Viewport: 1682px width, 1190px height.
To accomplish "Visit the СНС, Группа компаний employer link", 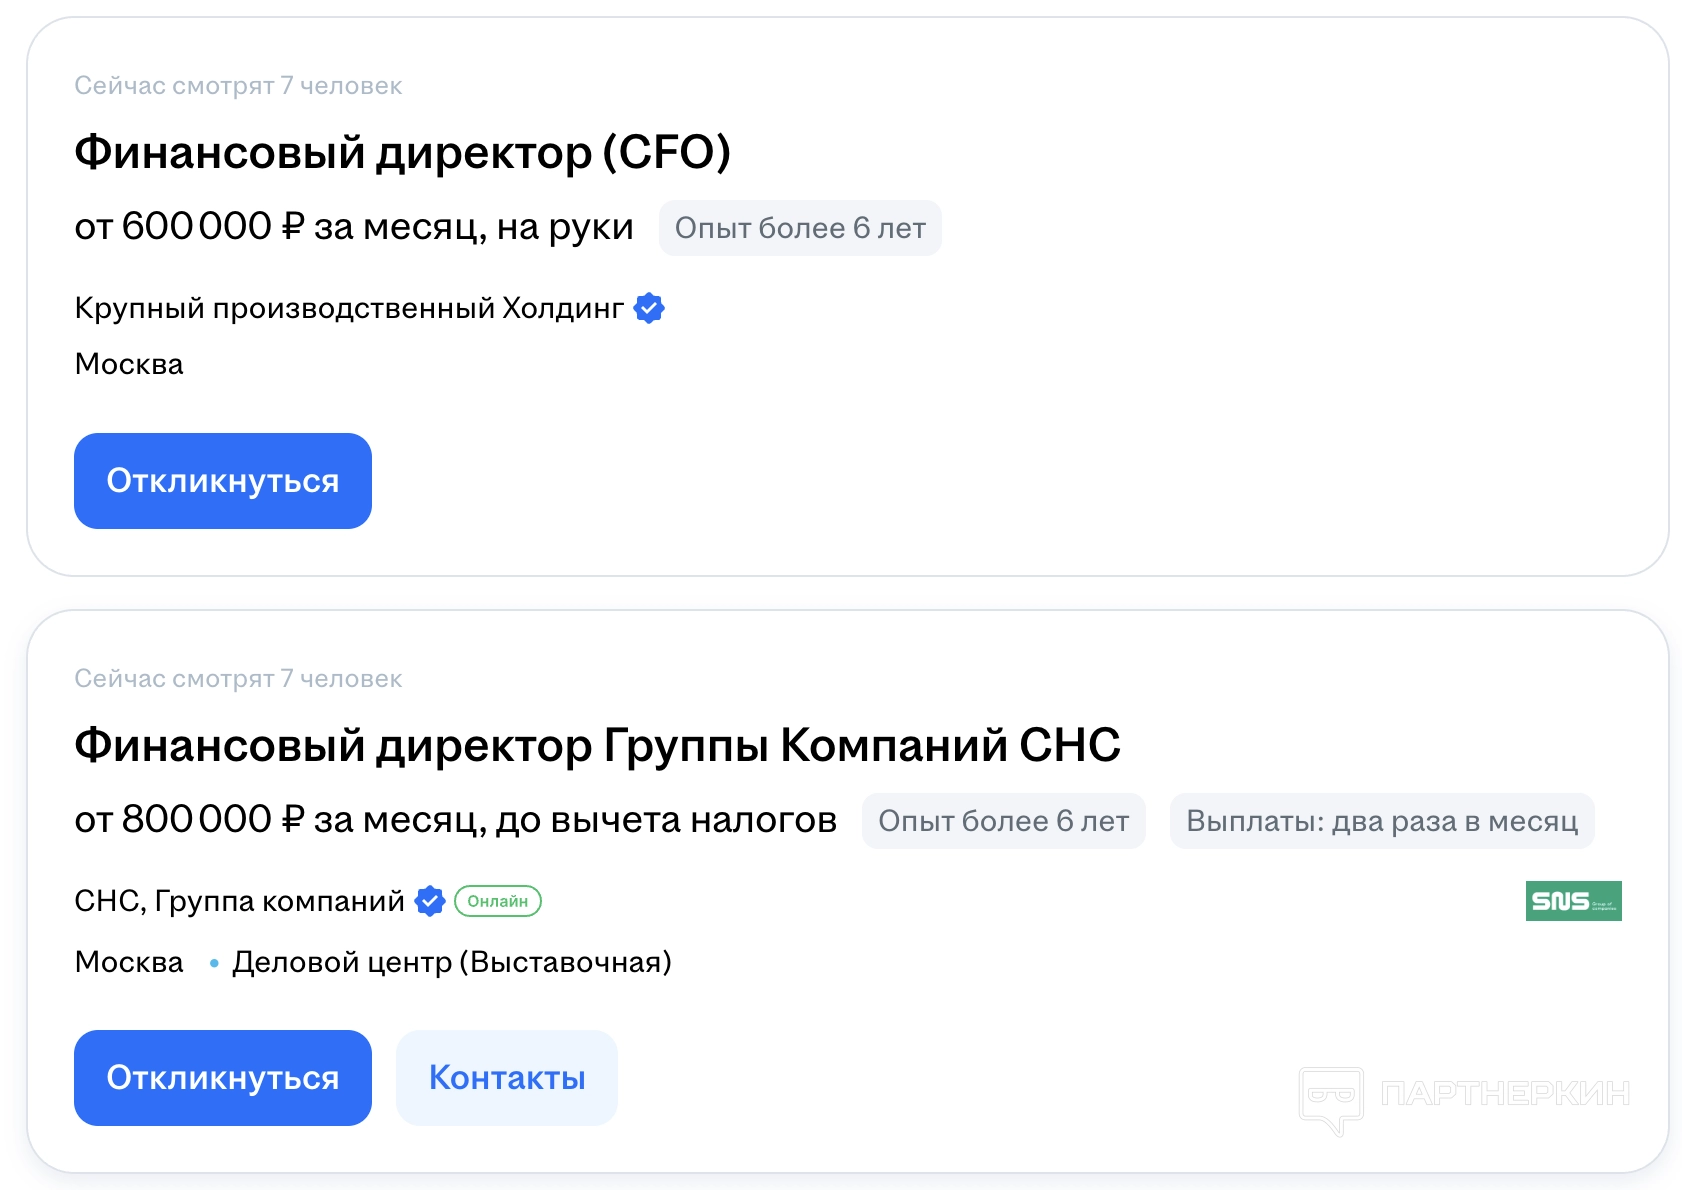I will click(239, 901).
